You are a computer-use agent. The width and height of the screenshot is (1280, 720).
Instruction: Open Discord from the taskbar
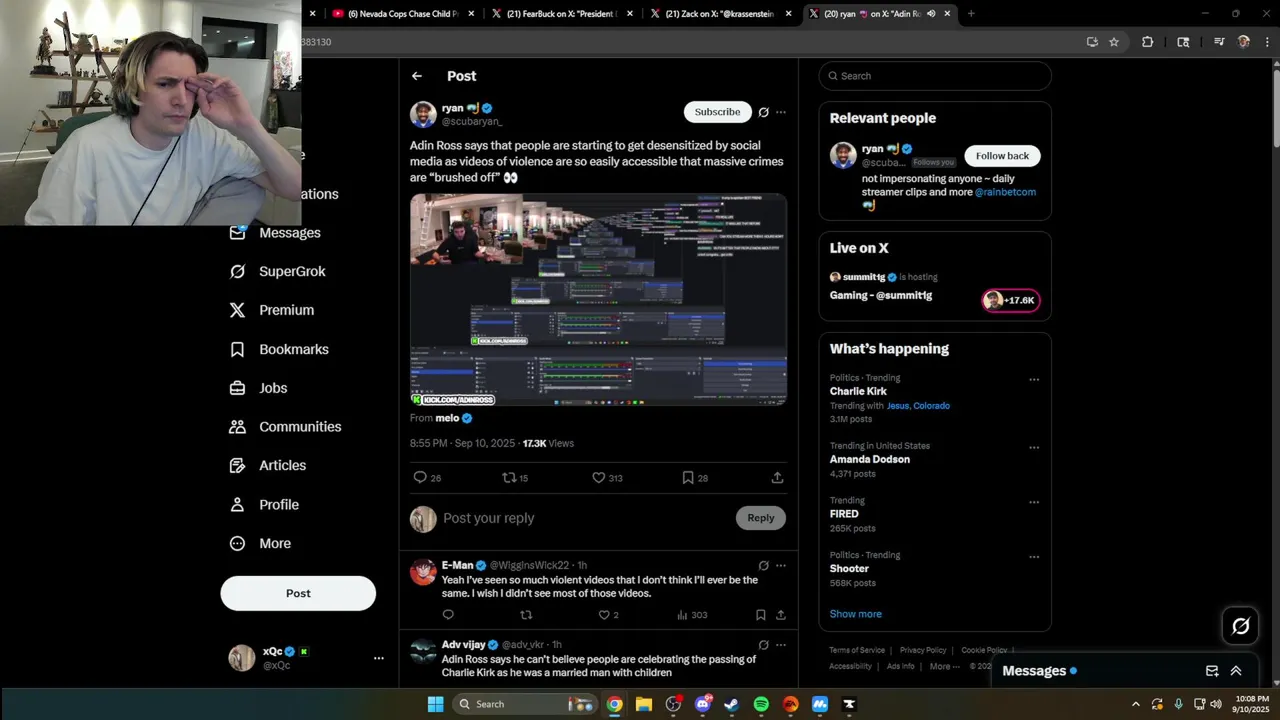click(x=703, y=704)
